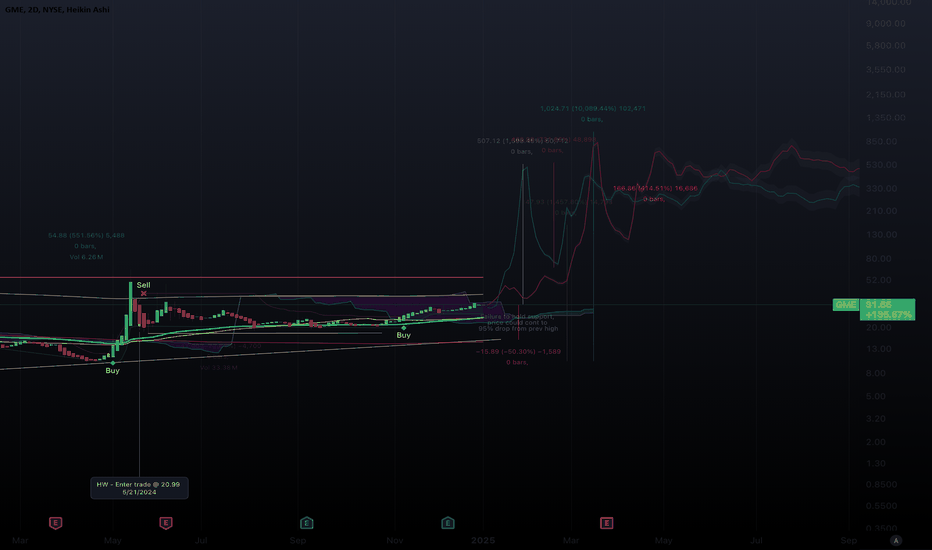Image resolution: width=932 pixels, height=550 pixels.
Task: Select the '1,024.71 (10,089.44%) 102,471' measurement label
Action: (593, 109)
